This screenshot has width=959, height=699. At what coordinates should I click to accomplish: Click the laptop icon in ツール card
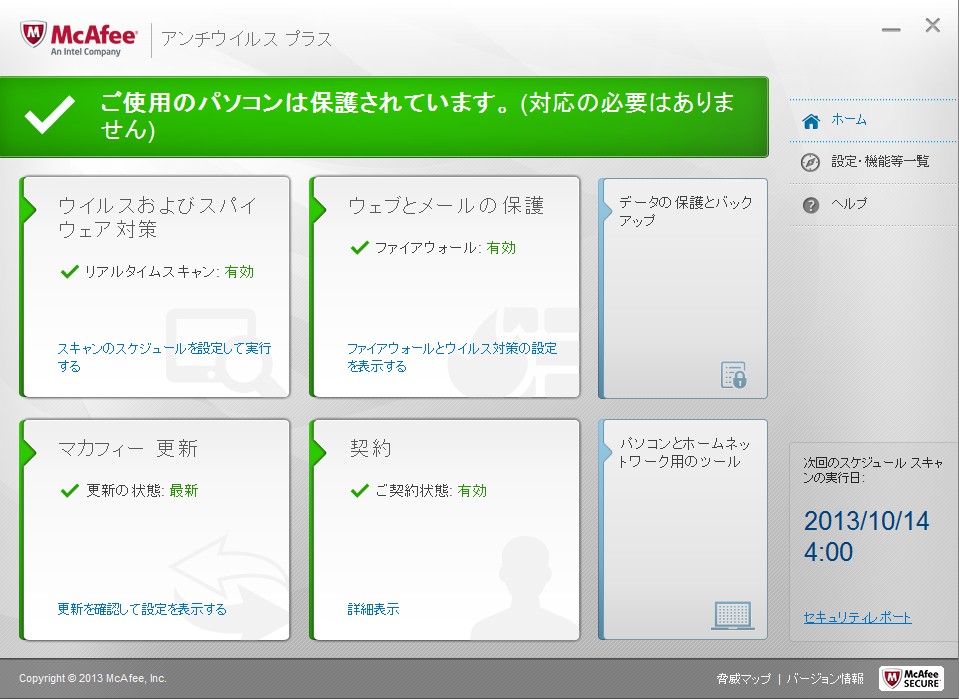[x=733, y=615]
